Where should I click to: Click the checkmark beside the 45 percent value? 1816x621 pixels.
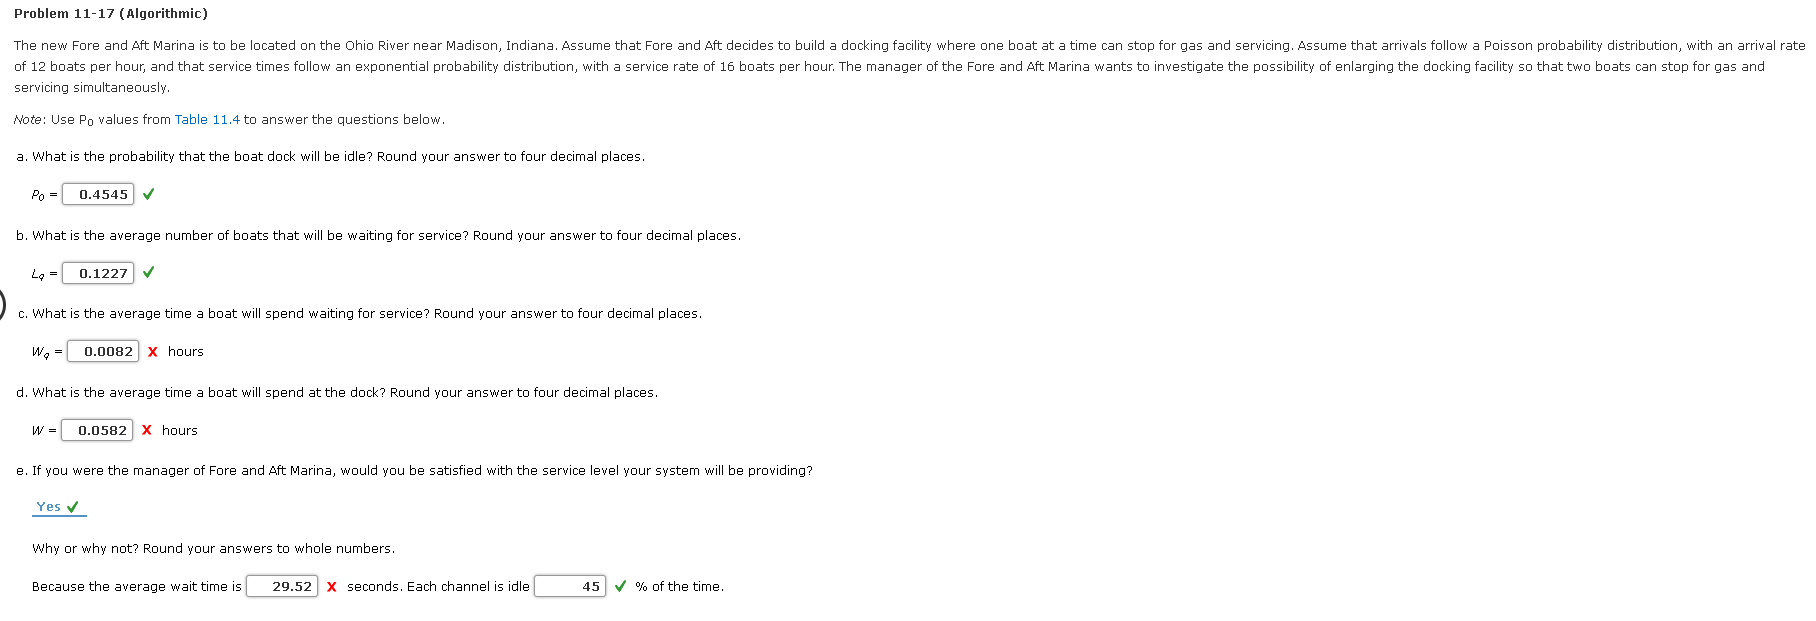coord(619,586)
